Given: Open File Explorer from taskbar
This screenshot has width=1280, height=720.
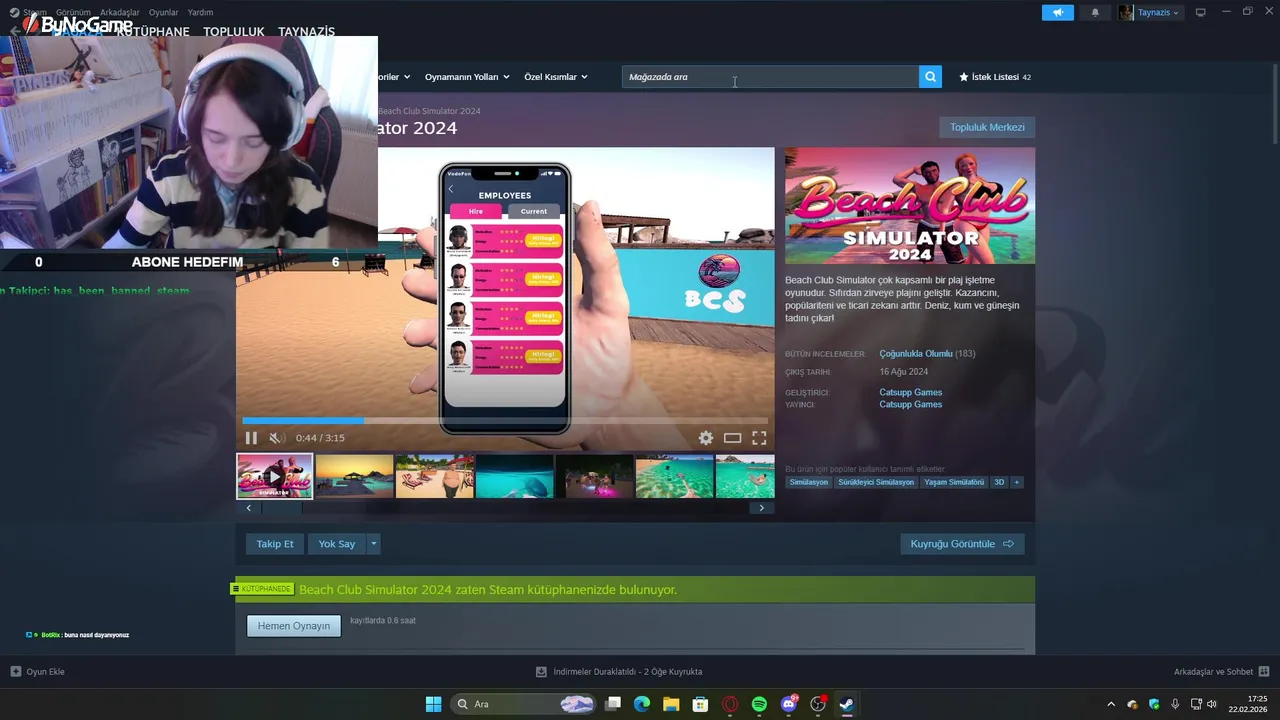Looking at the screenshot, I should point(671,704).
